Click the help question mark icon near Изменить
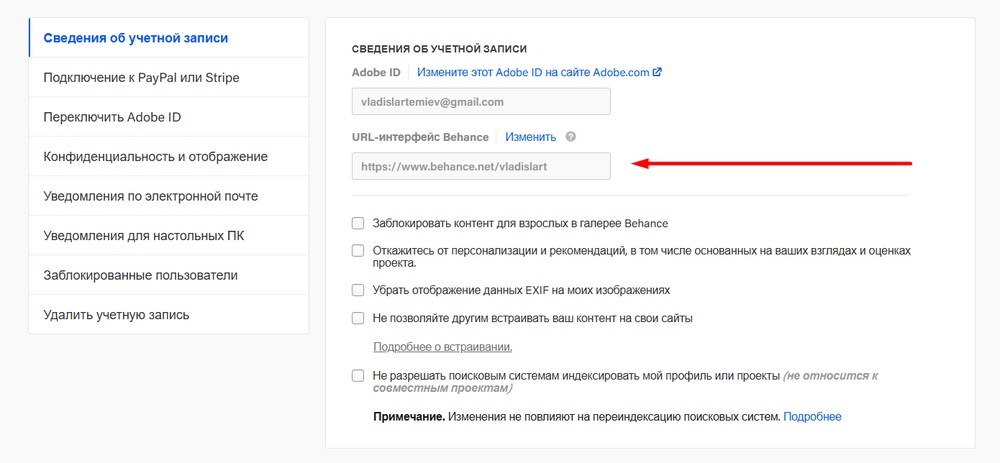1000x463 pixels. pyautogui.click(x=571, y=136)
